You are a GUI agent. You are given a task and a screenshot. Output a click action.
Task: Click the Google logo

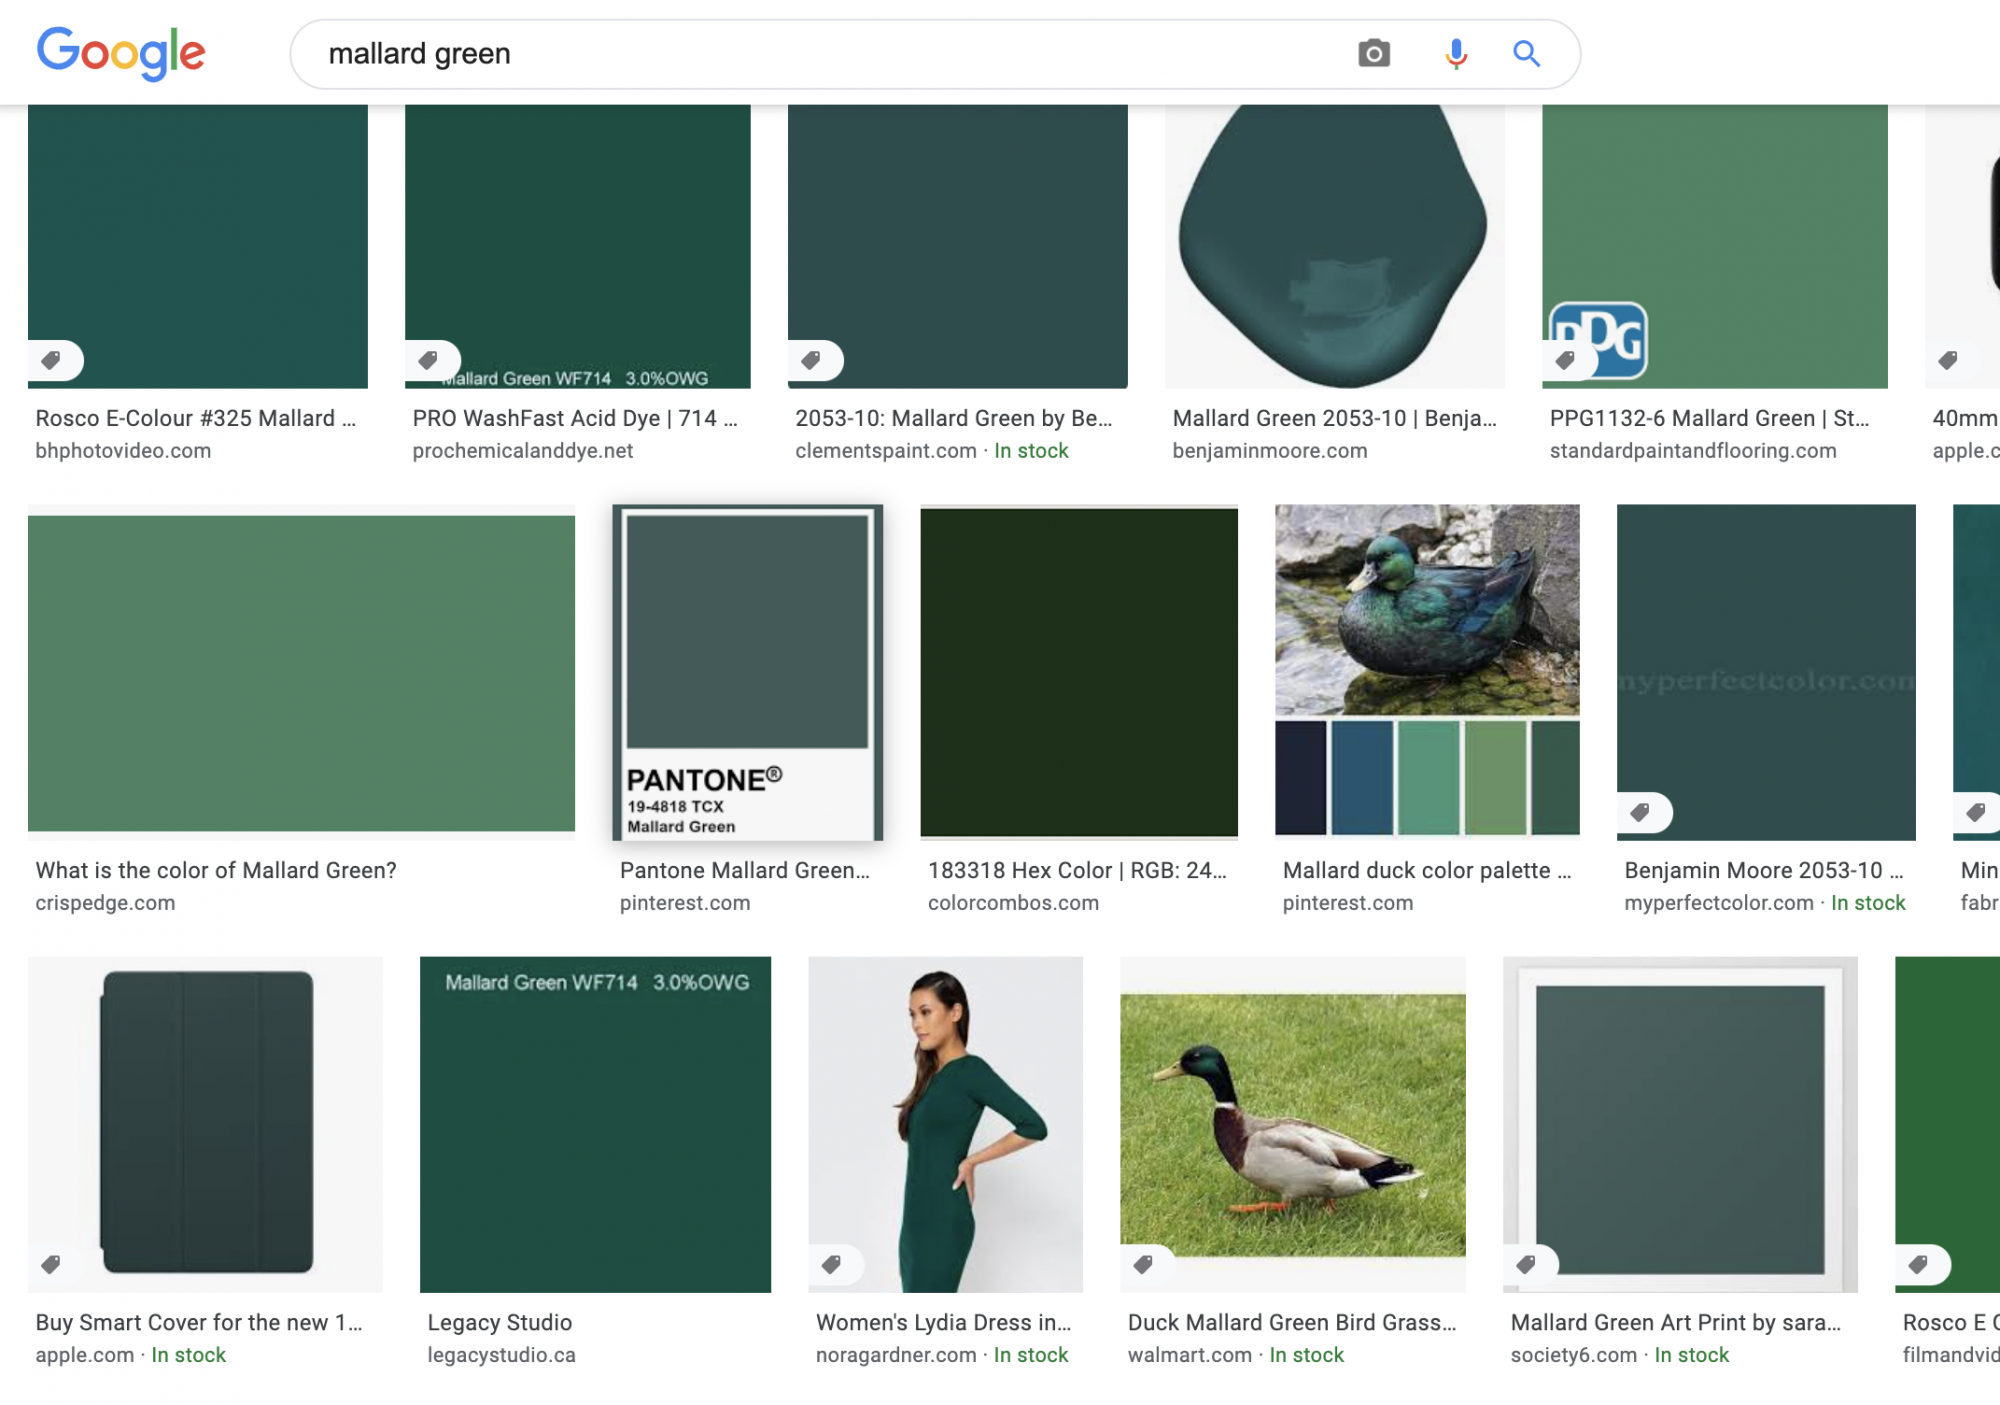coord(121,53)
